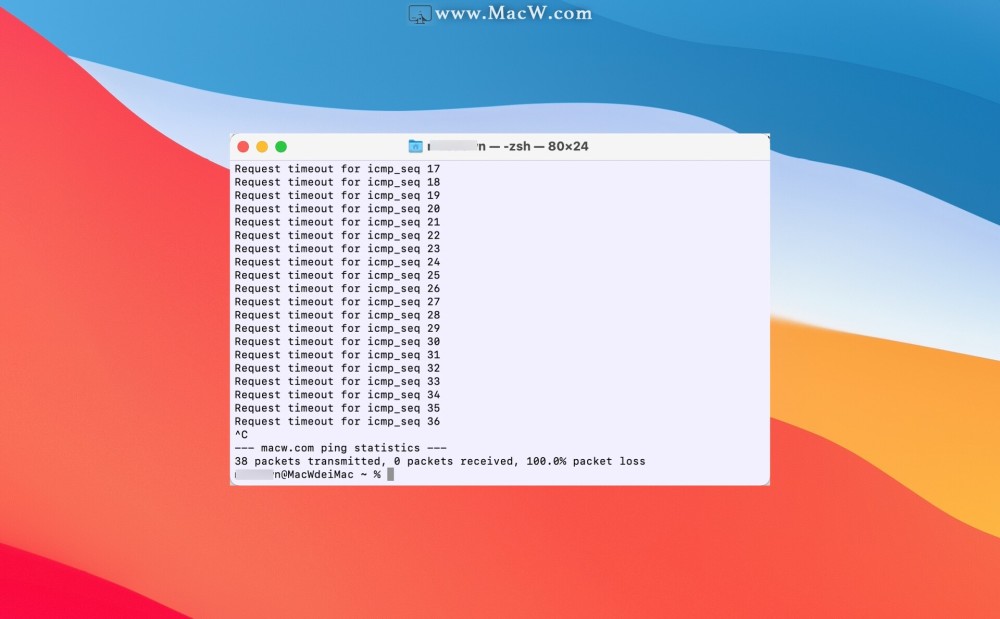Click the line 'Request timeout for icmp_seq 22'
Screen dimensions: 1000x619
(x=337, y=235)
